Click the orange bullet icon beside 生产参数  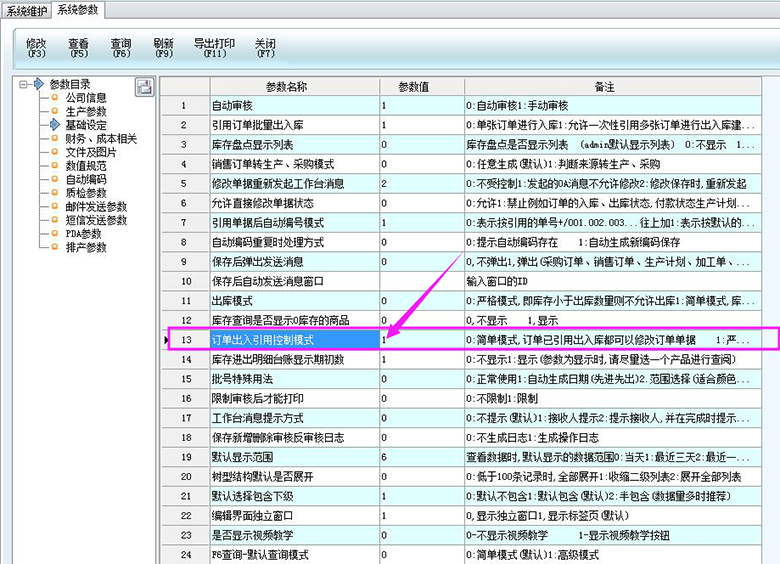(x=55, y=112)
